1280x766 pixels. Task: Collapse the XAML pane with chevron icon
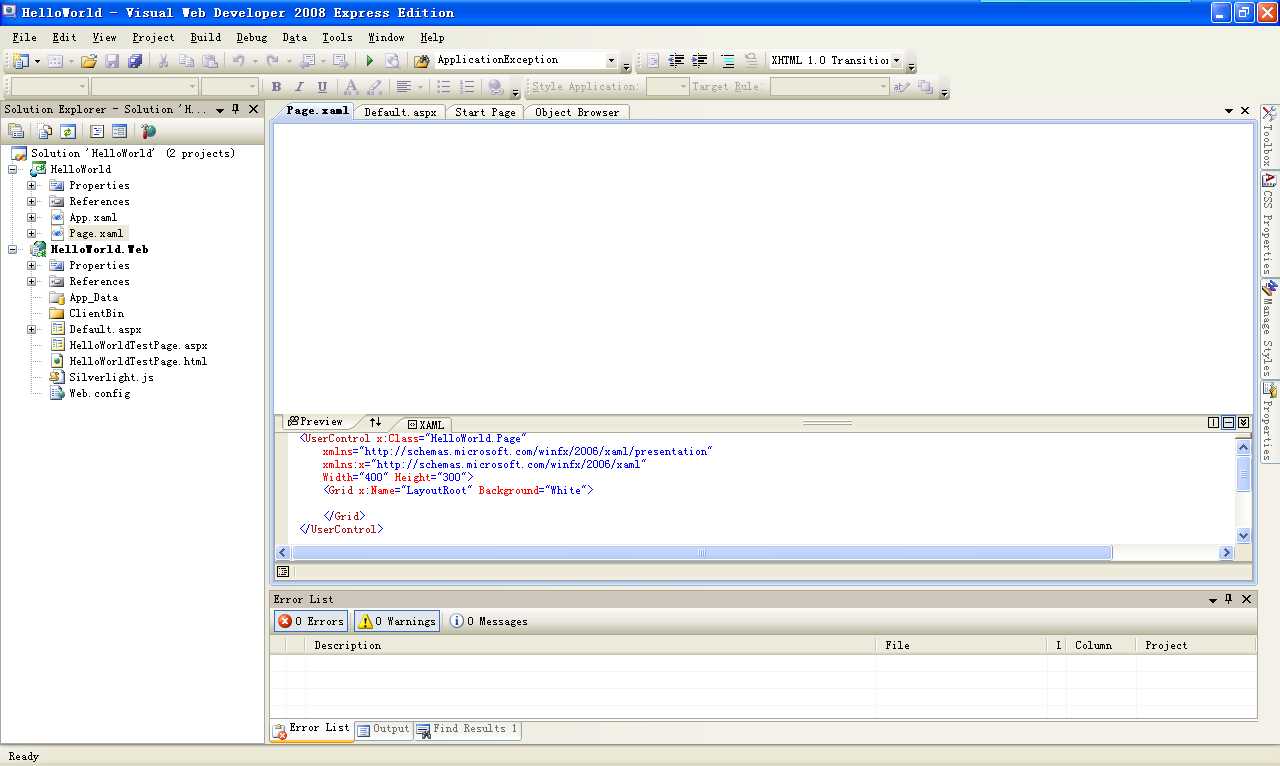tap(1243, 423)
